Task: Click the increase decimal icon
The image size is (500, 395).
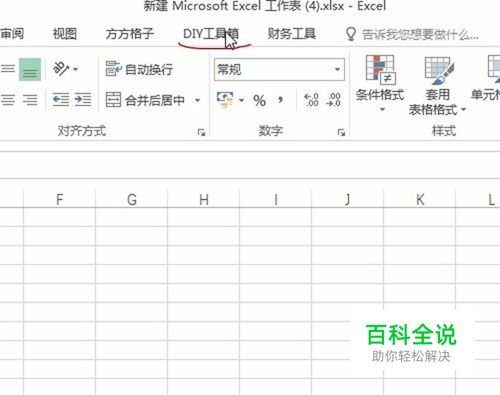Action: [311, 100]
